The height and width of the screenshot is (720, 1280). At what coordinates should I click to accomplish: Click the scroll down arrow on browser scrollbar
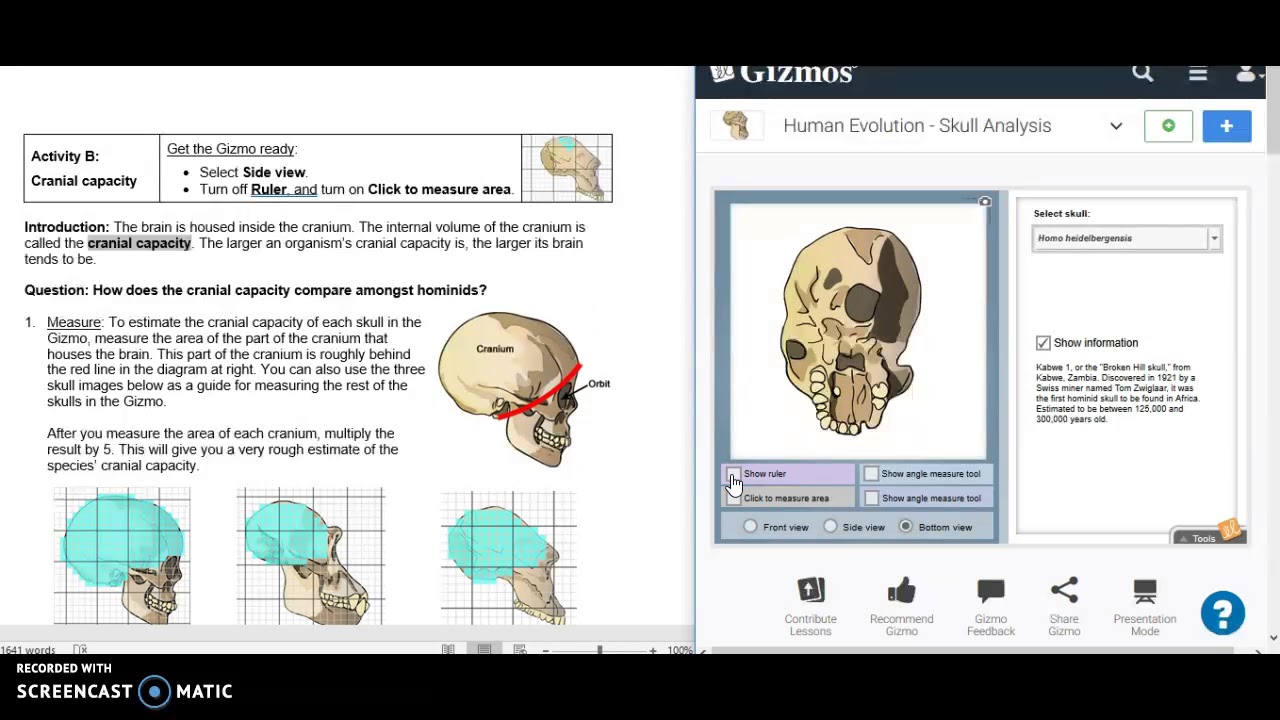pyautogui.click(x=1272, y=637)
